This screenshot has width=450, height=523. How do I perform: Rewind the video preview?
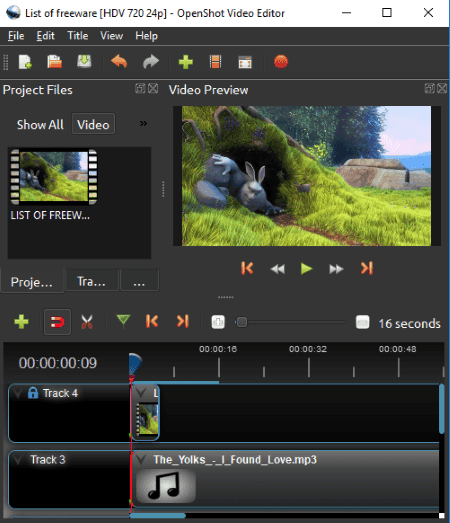pos(278,269)
